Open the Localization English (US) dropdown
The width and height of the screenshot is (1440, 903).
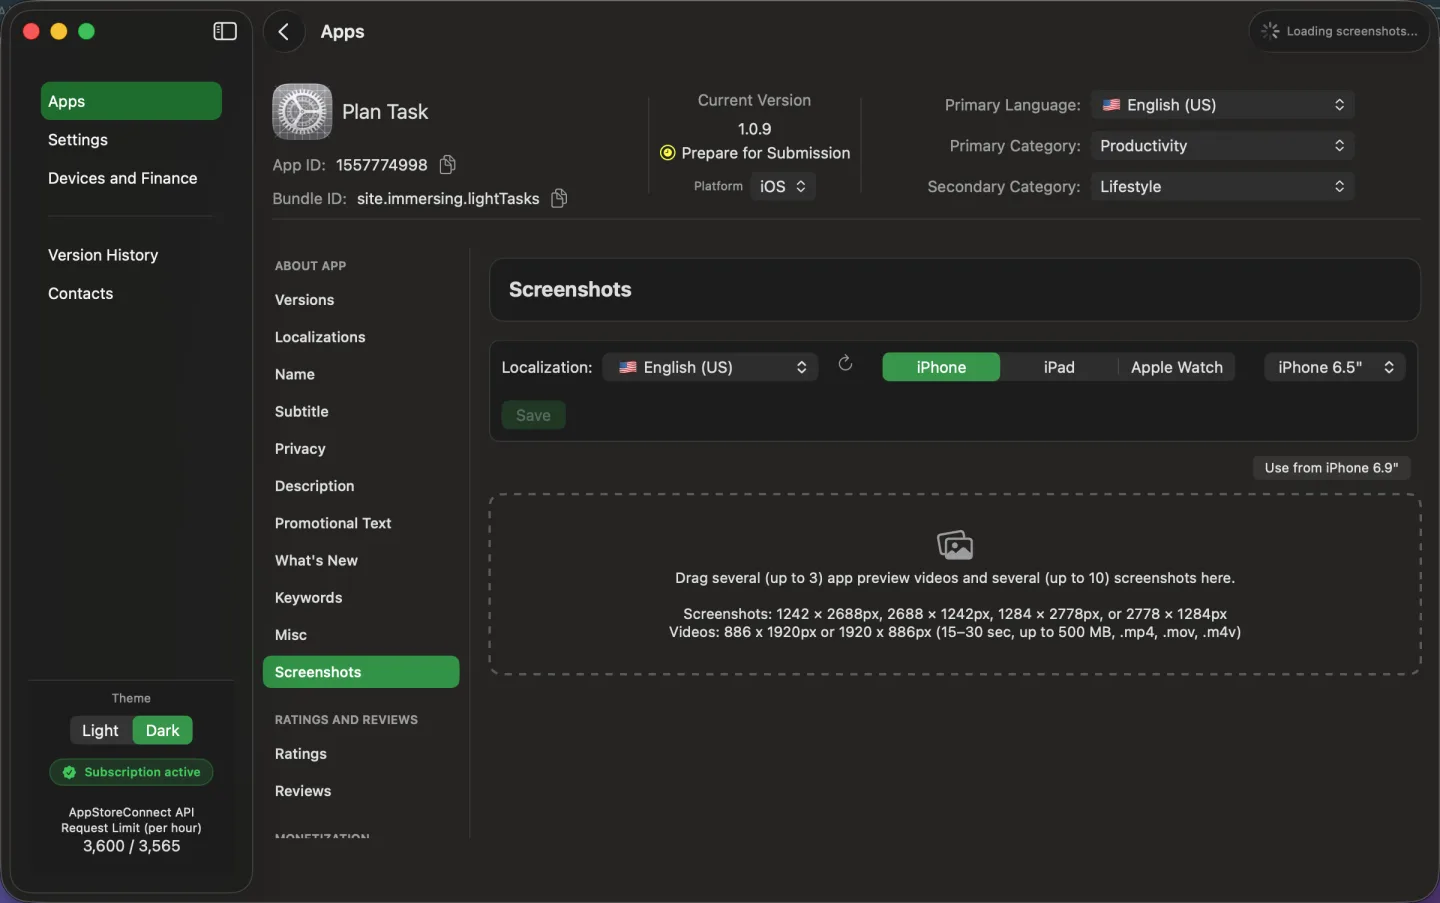tap(710, 367)
